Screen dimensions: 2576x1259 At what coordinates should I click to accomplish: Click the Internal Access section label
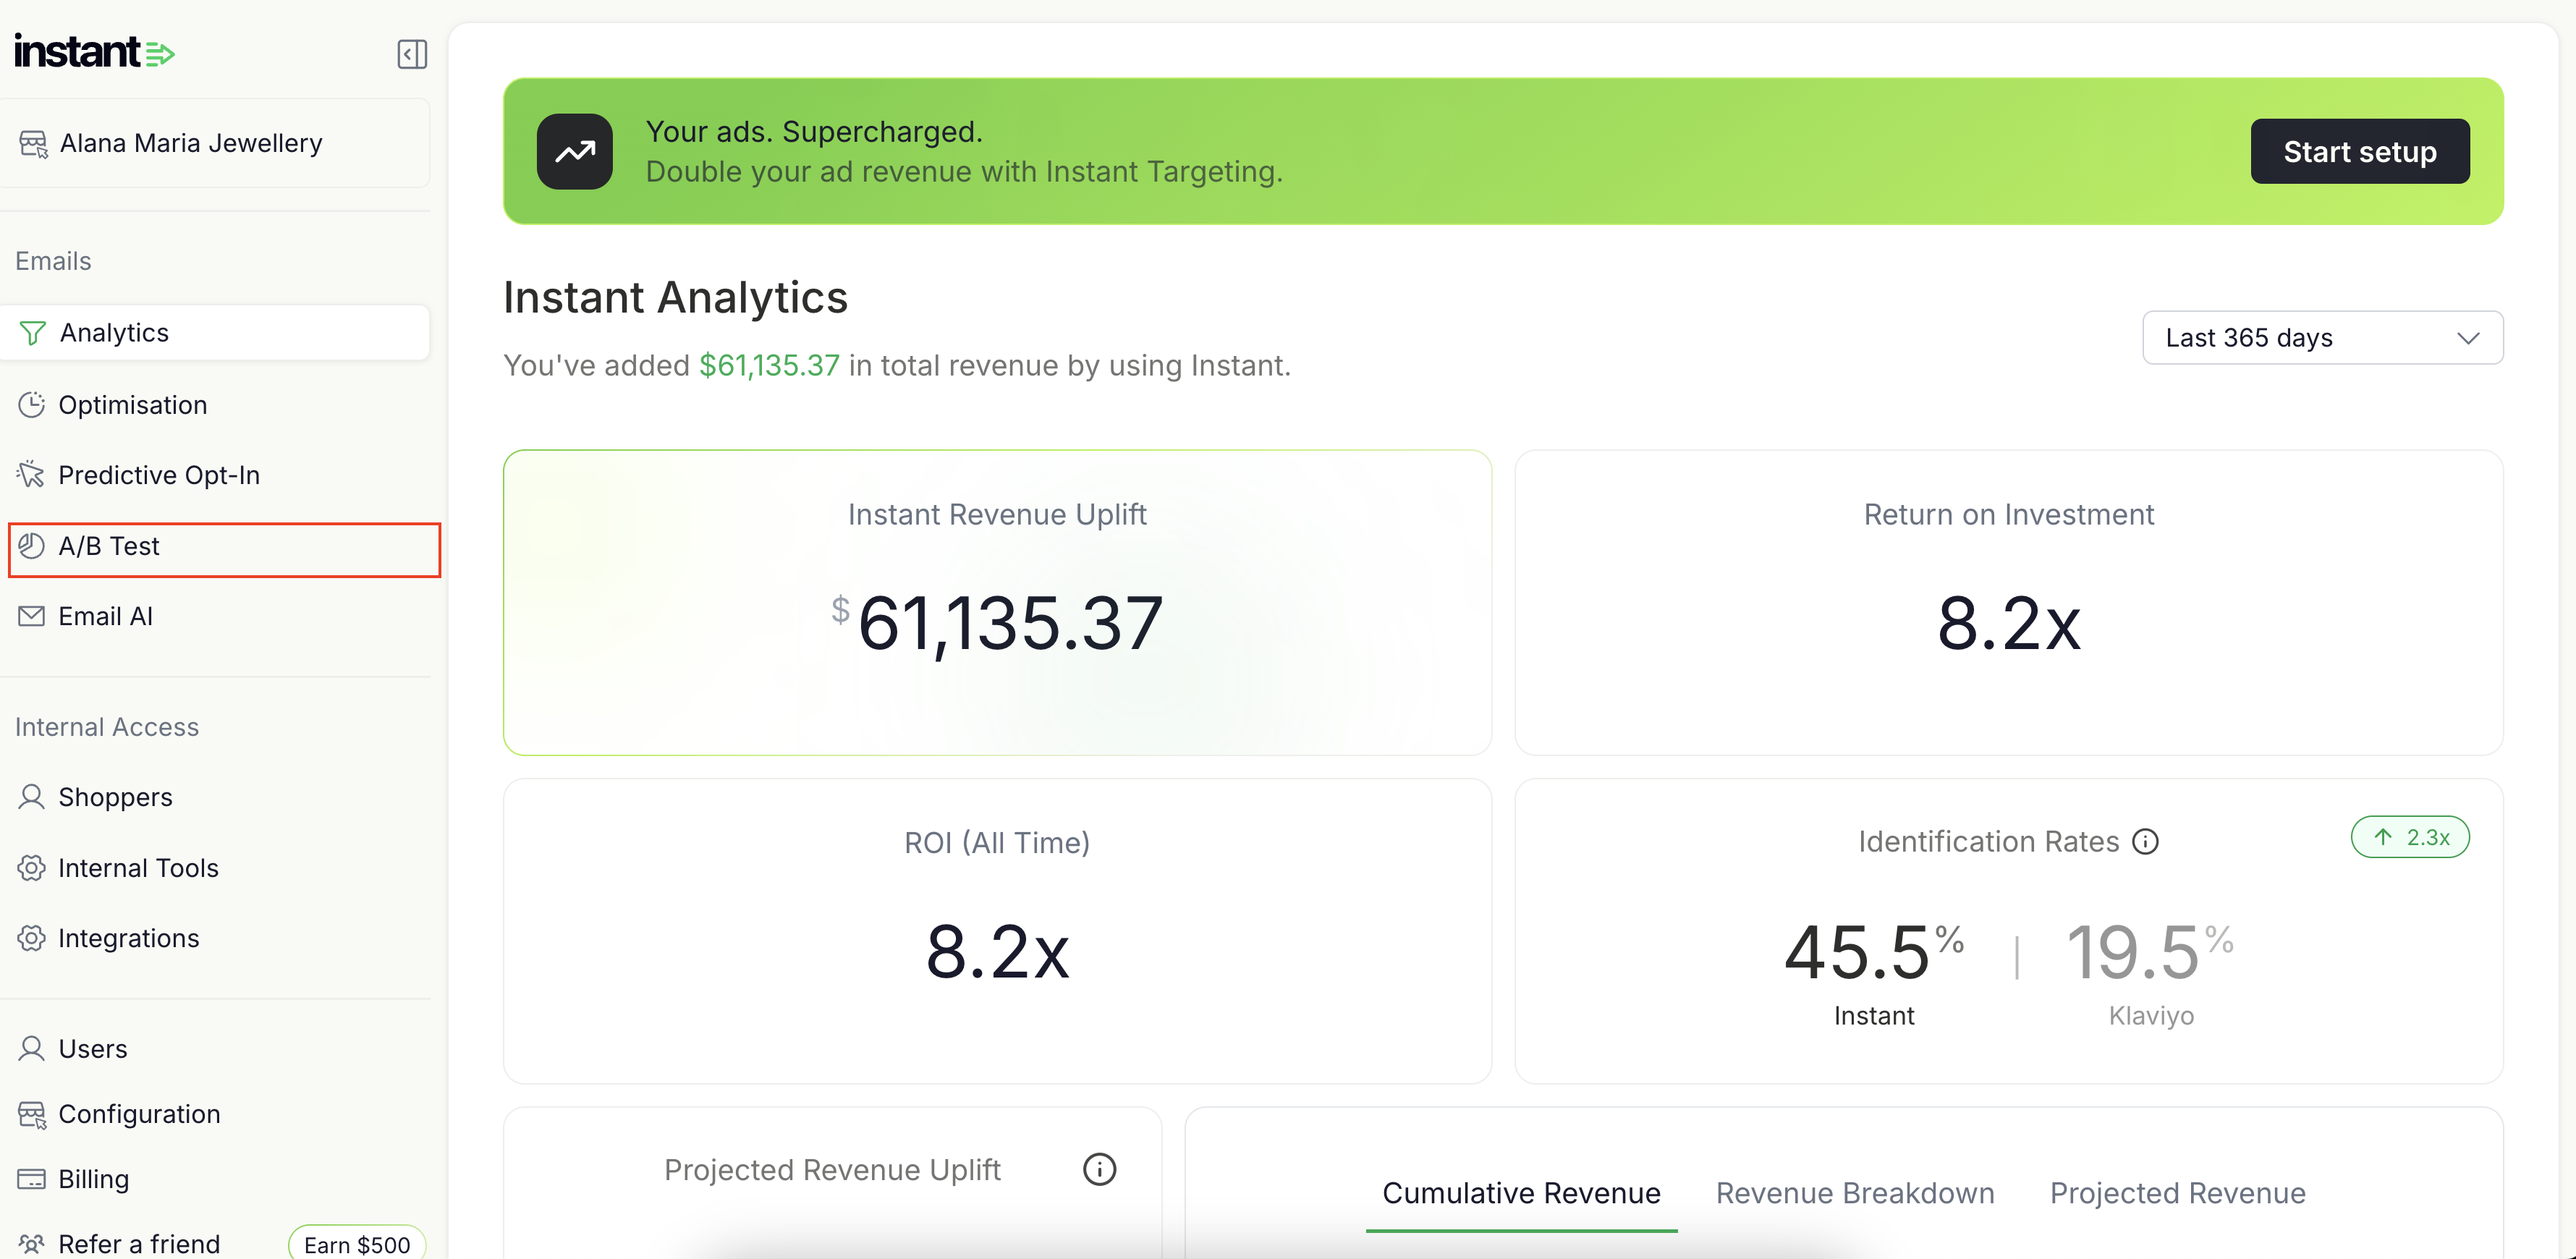tap(107, 727)
